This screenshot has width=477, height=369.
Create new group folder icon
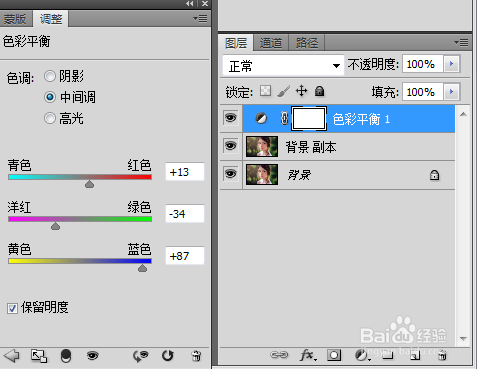(x=388, y=355)
